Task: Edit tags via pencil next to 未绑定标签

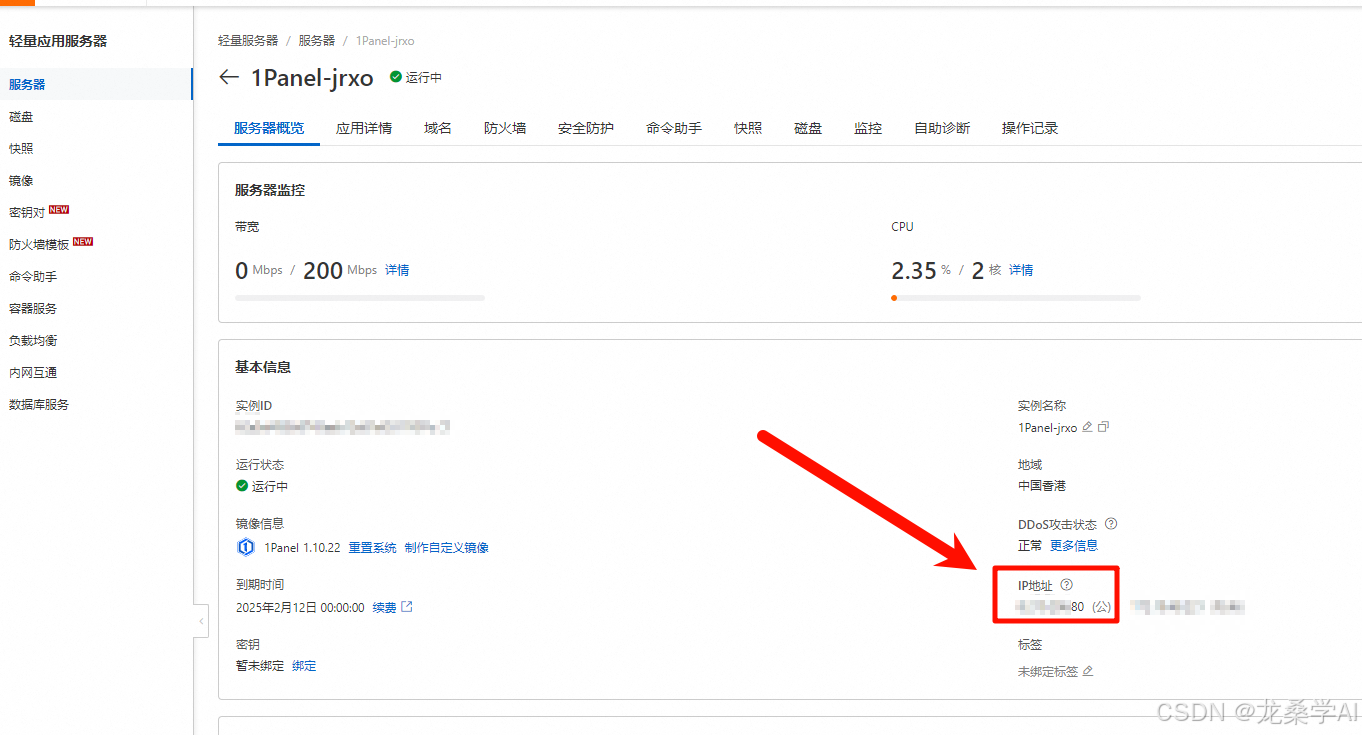Action: click(x=1088, y=671)
